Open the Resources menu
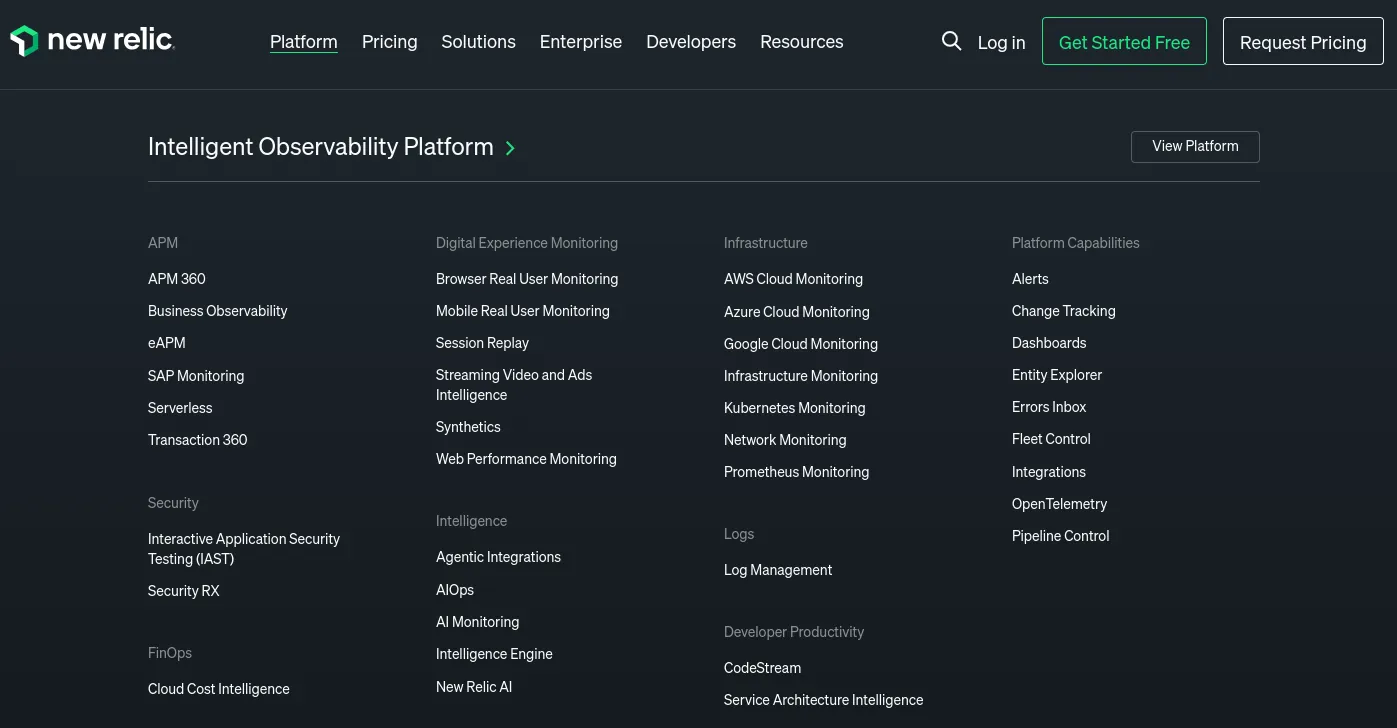The width and height of the screenshot is (1397, 728). (x=802, y=42)
